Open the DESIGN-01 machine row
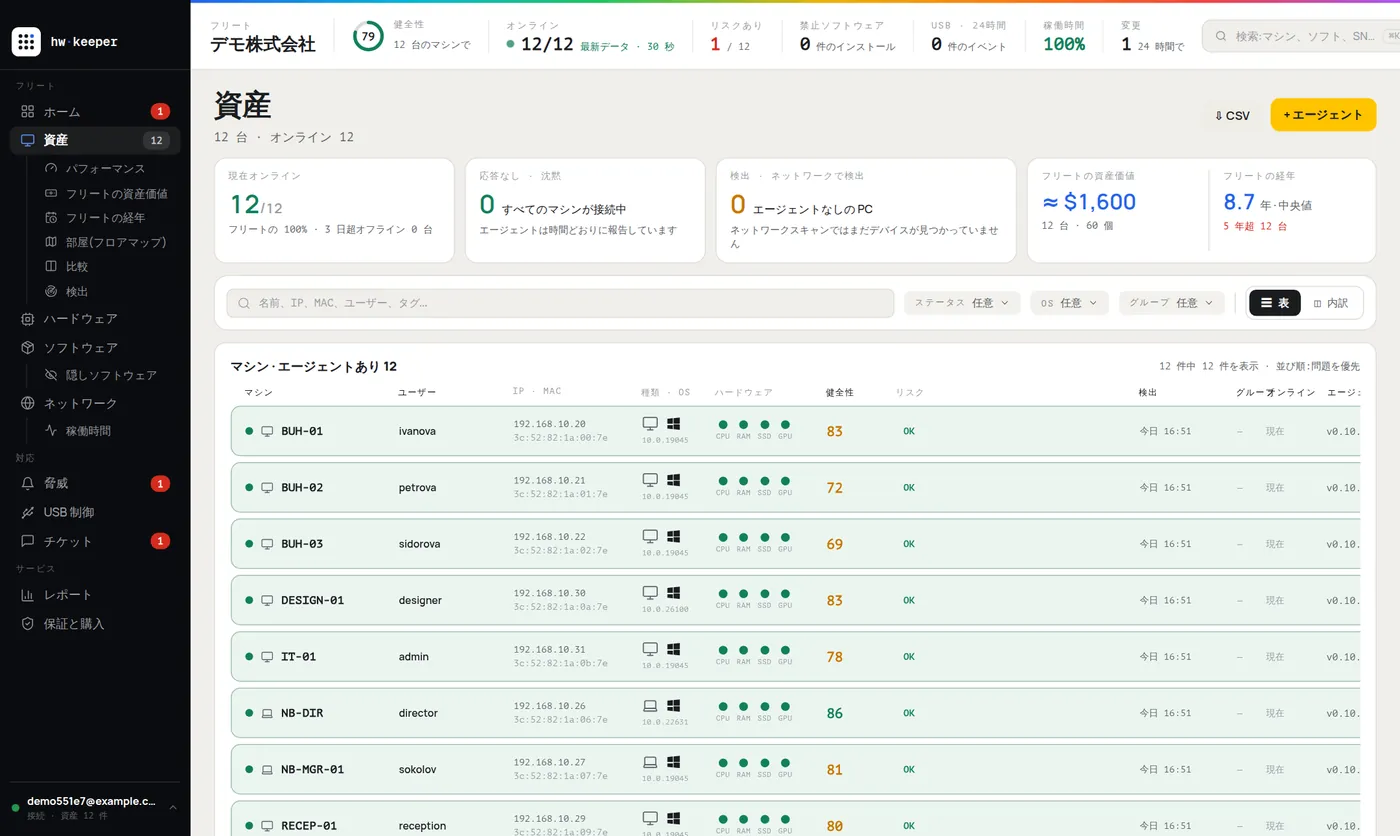The width and height of the screenshot is (1400, 836). (x=795, y=600)
